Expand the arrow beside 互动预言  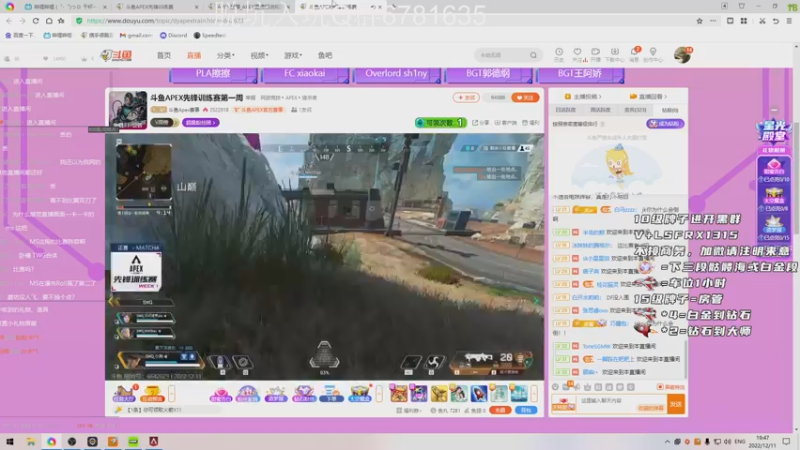click(171, 393)
